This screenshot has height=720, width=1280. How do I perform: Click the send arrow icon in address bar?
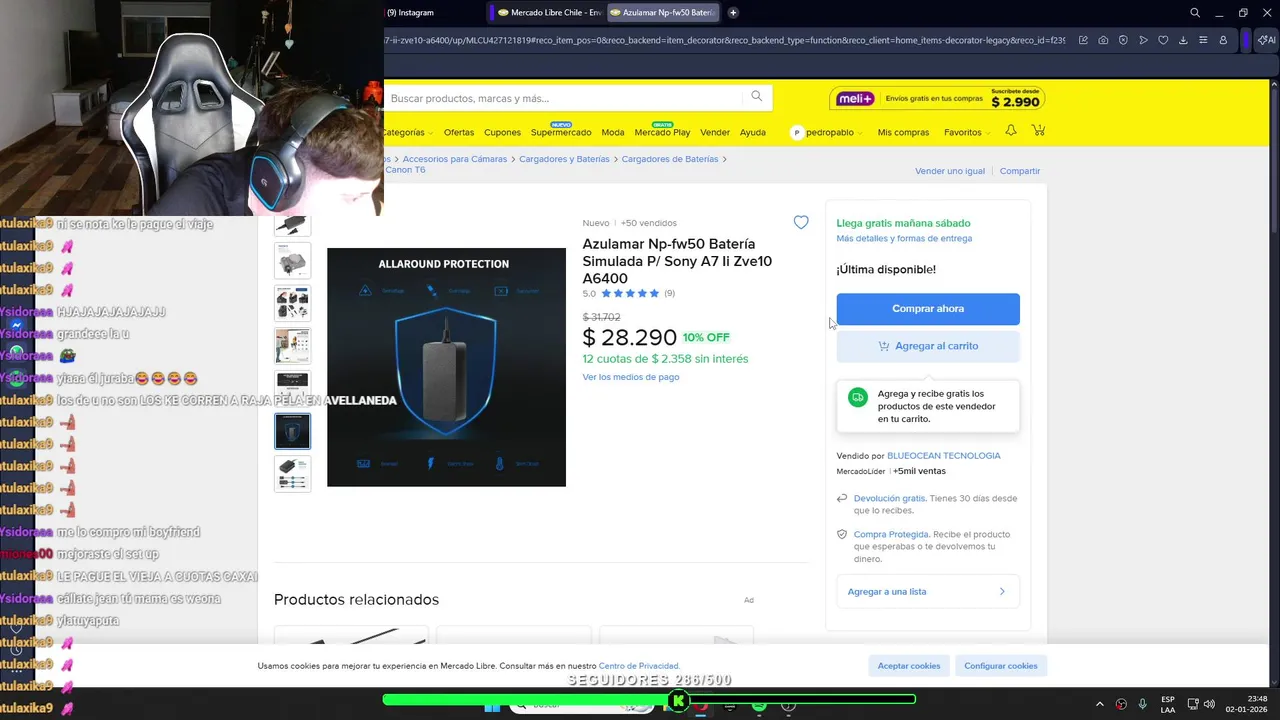[1143, 40]
